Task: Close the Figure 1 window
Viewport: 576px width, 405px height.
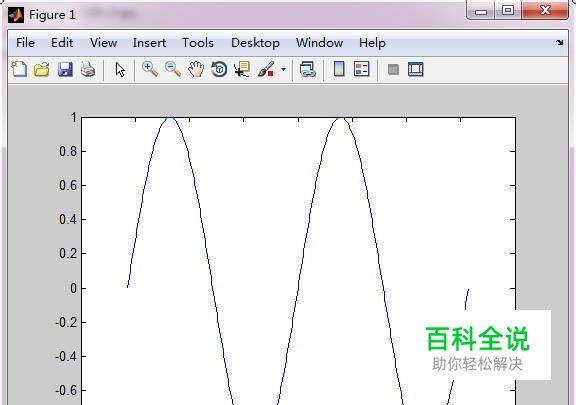Action: click(x=545, y=10)
